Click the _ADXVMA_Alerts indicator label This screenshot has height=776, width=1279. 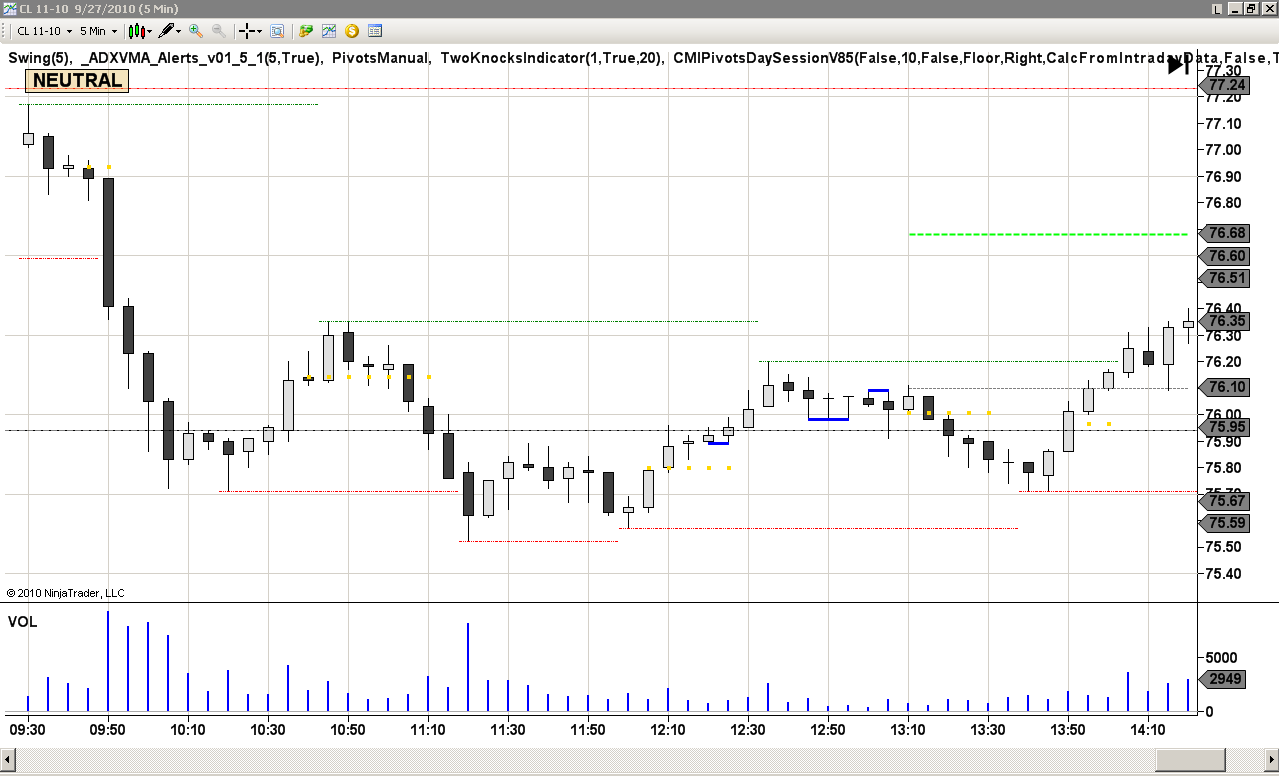point(202,58)
